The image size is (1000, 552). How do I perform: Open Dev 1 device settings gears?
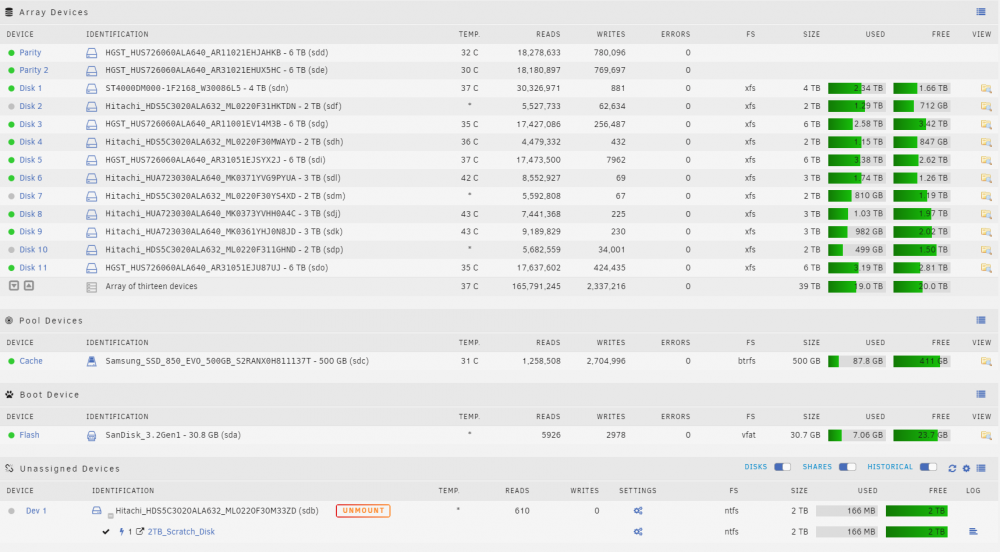638,511
